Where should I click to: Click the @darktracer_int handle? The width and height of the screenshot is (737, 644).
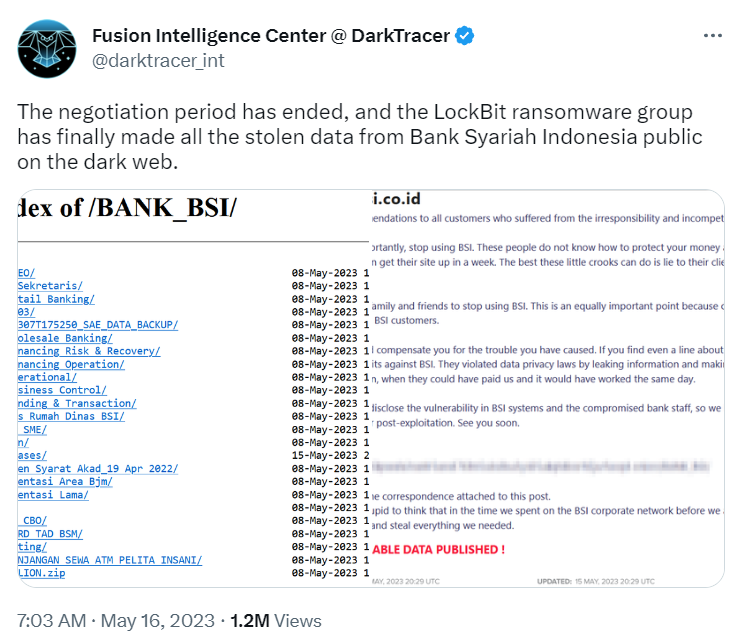(158, 60)
